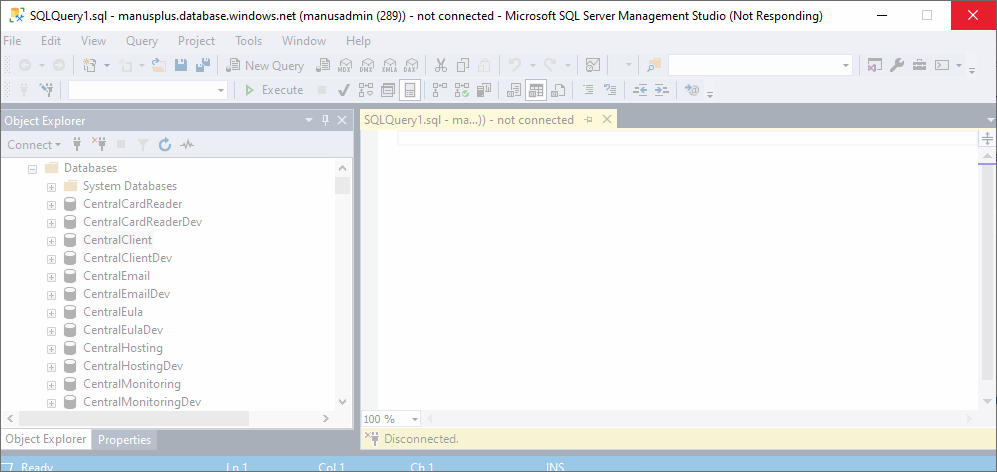Click Display Estimated Execution Plan icon
This screenshot has height=472, width=997.
coord(366,90)
